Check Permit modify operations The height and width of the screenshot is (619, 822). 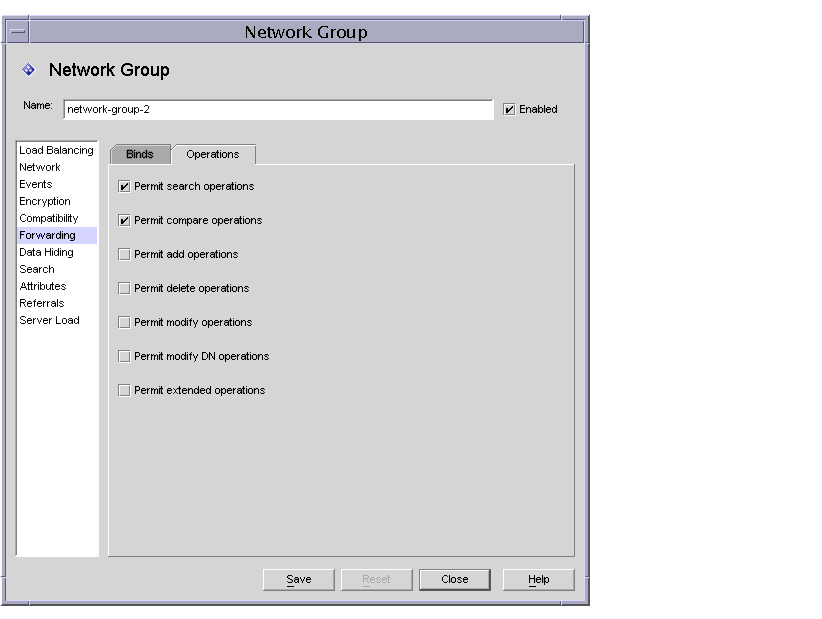point(124,322)
